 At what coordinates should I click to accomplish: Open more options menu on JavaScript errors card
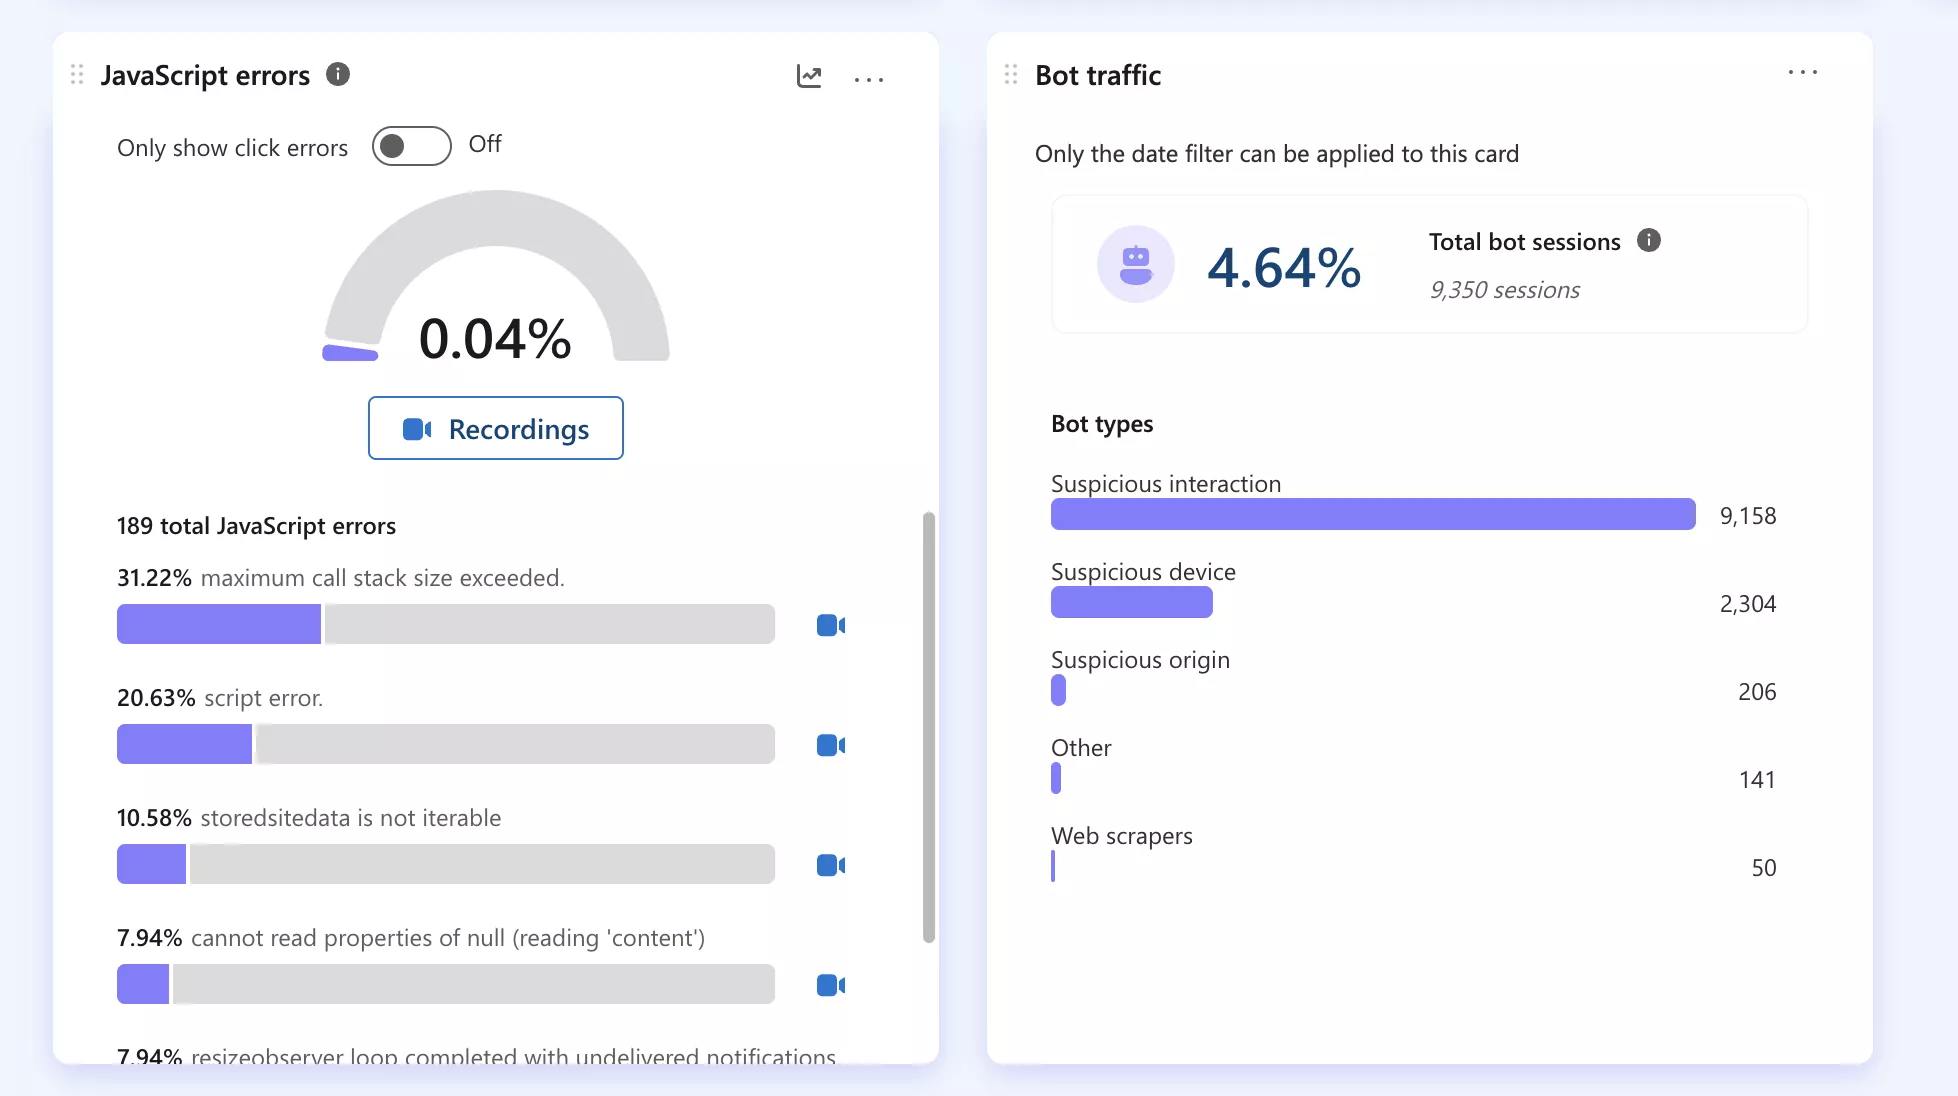pyautogui.click(x=869, y=79)
